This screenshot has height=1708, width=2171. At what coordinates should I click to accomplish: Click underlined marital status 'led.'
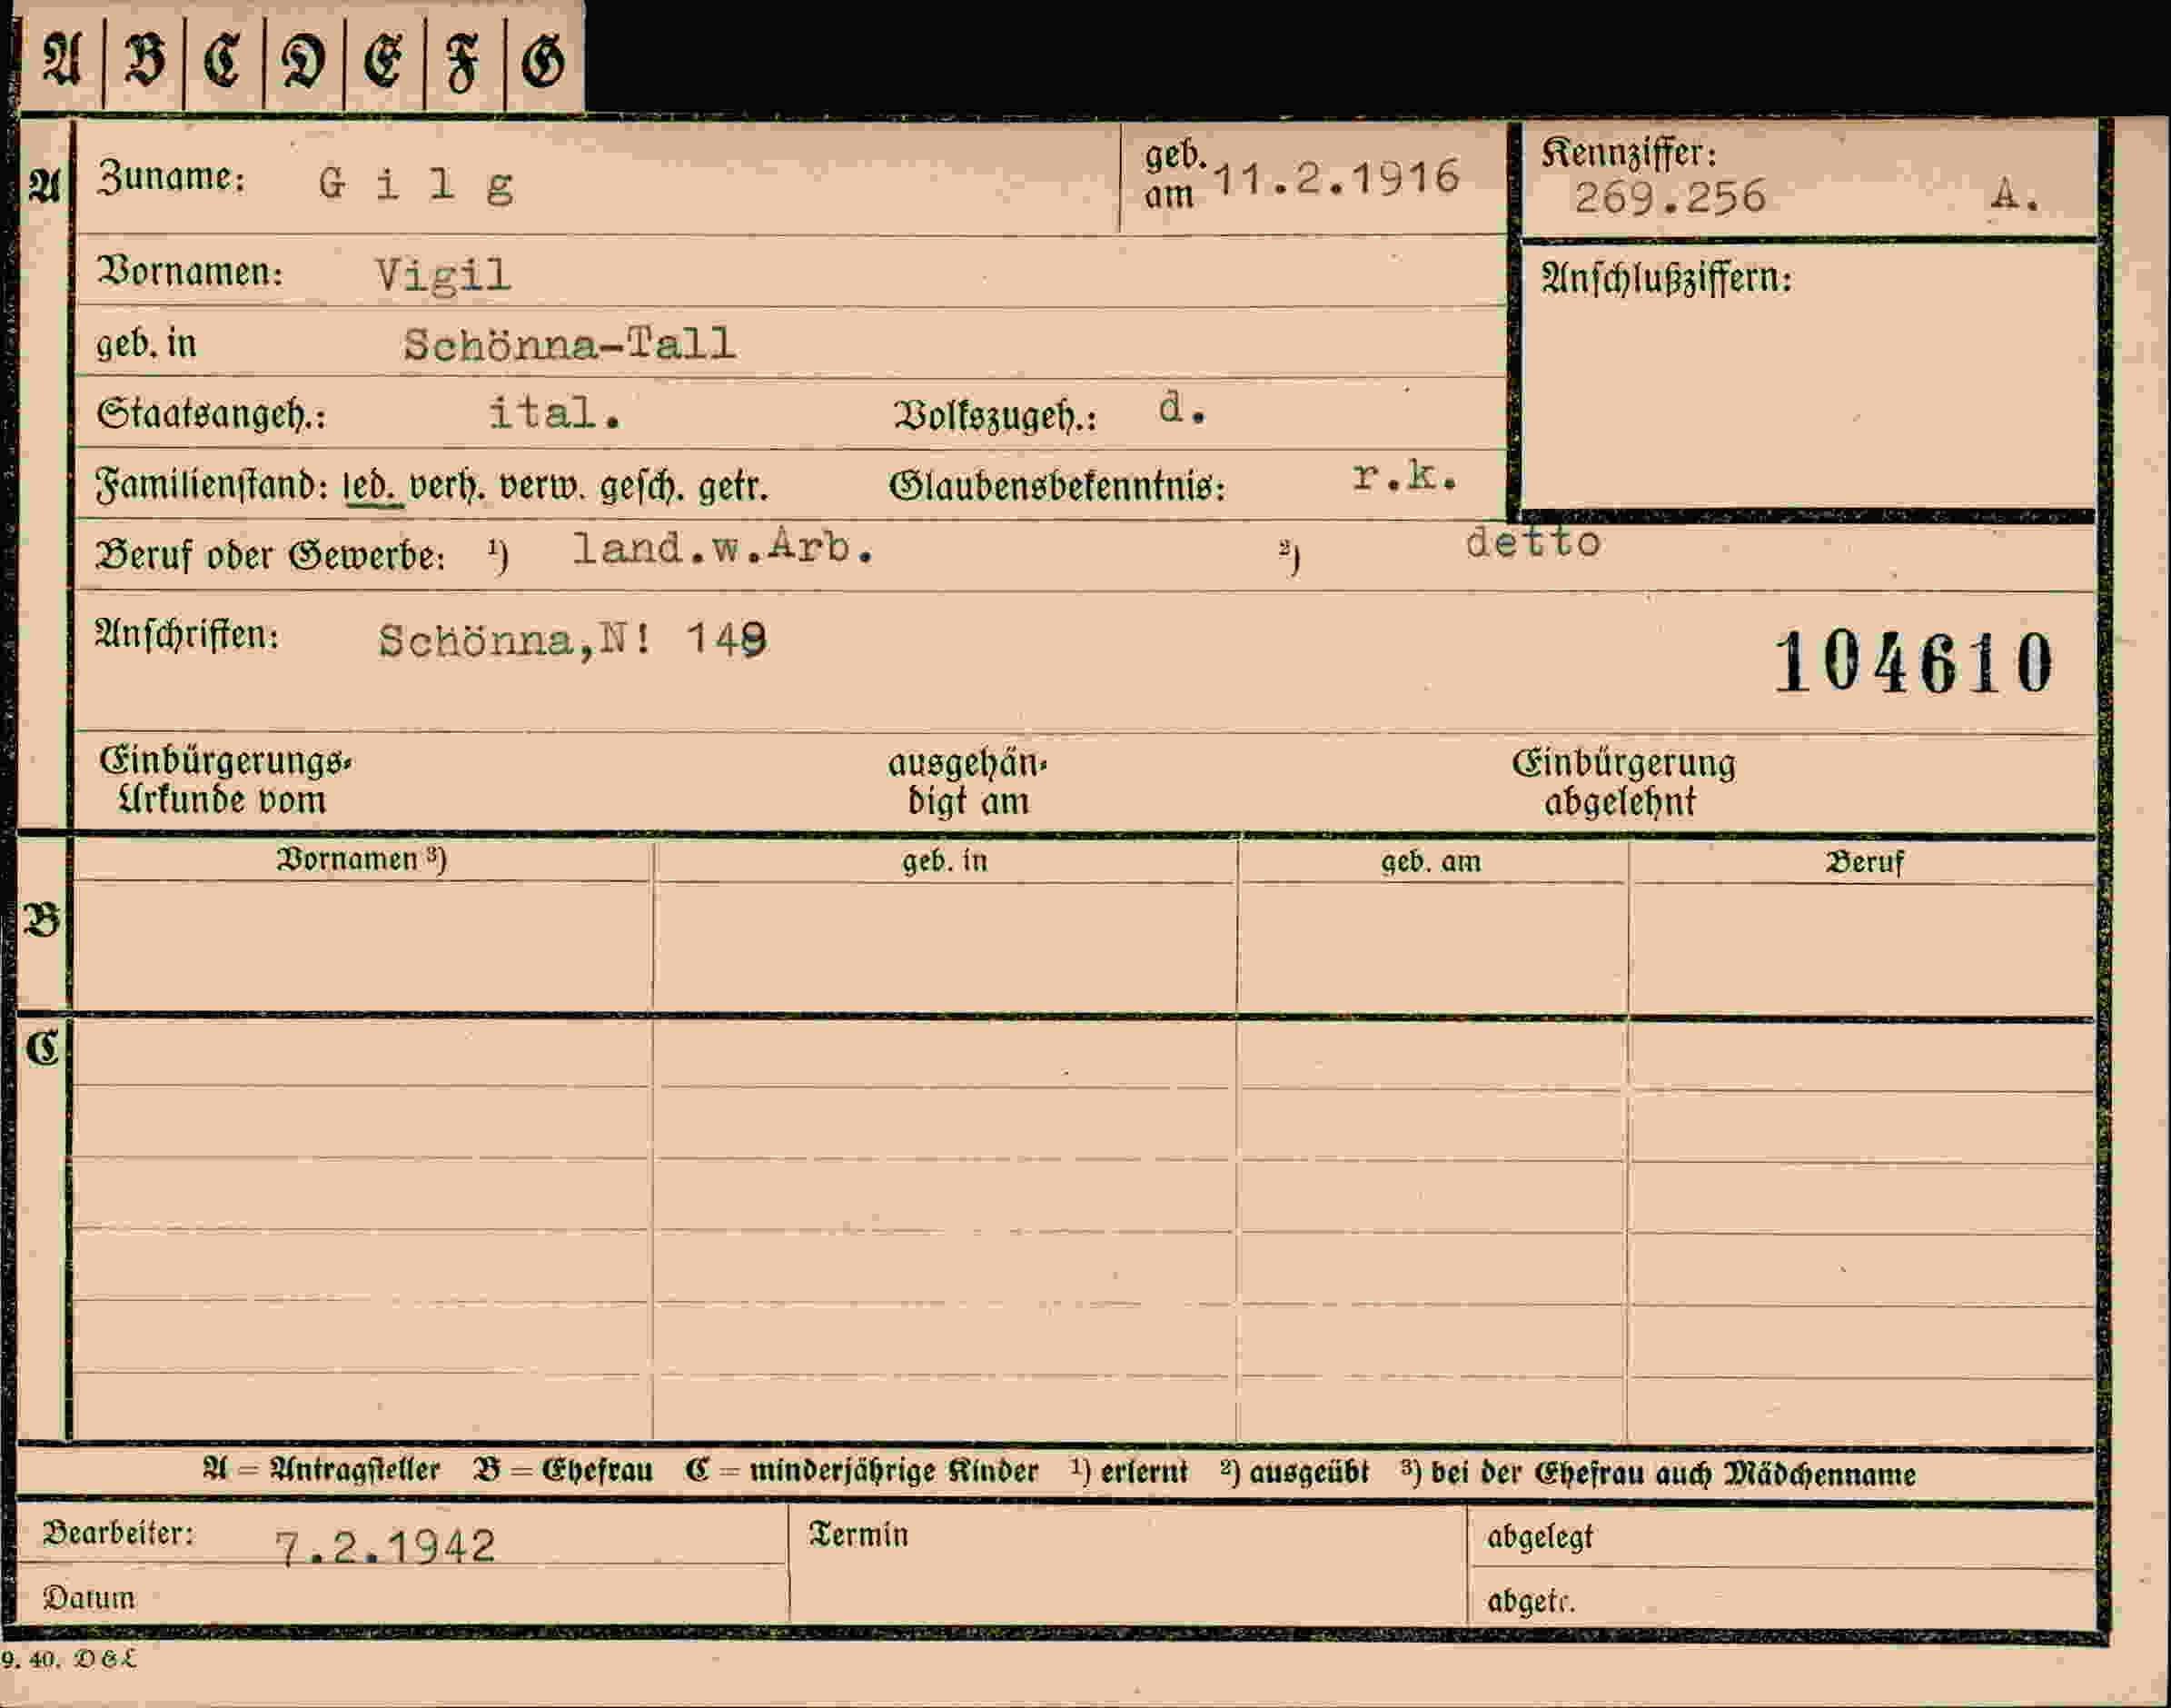point(372,488)
